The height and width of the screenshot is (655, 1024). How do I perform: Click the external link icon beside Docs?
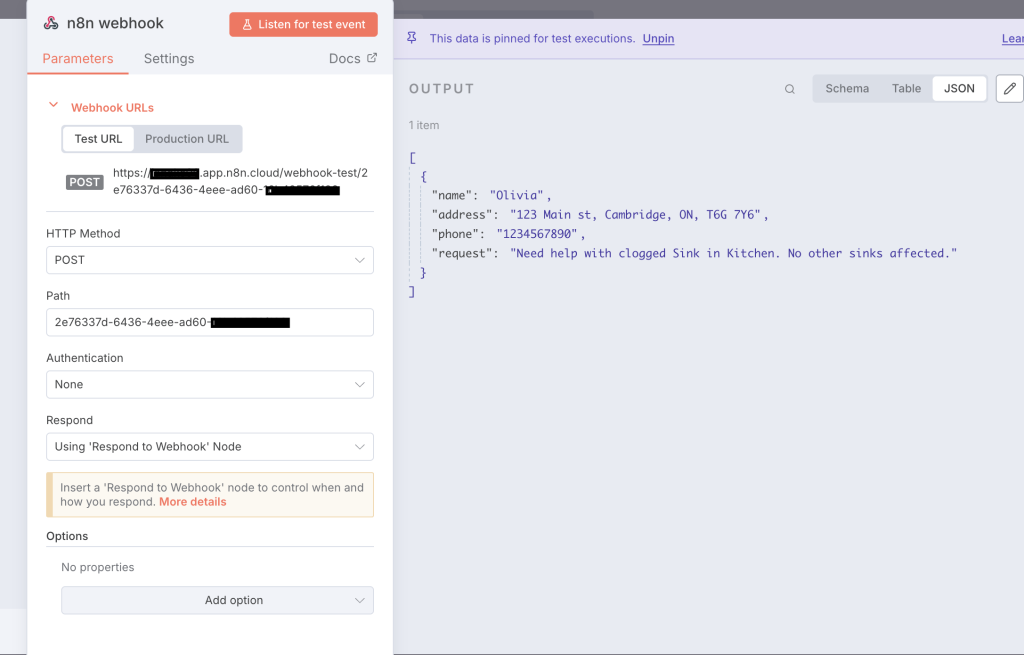tap(372, 58)
